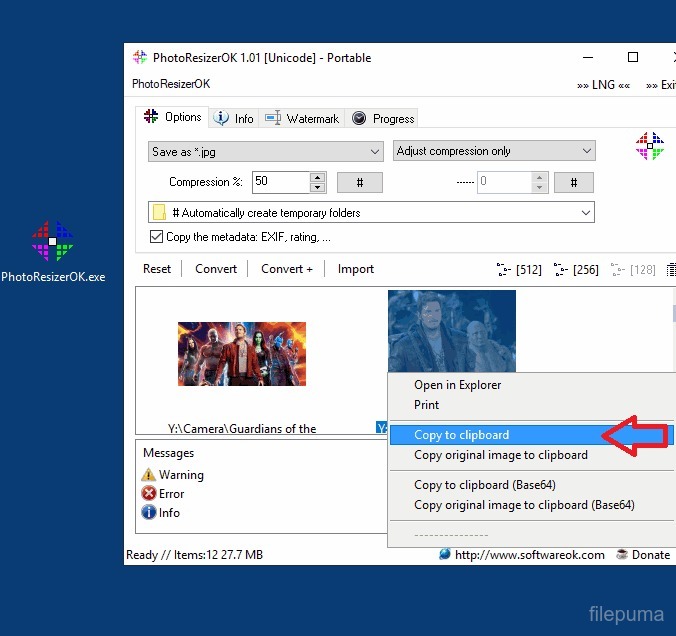
Task: Increase the Compression % spinner value
Action: click(x=318, y=177)
